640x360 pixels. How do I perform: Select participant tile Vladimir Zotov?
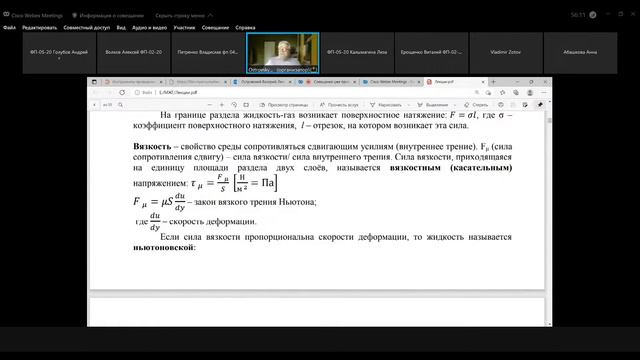tap(506, 53)
